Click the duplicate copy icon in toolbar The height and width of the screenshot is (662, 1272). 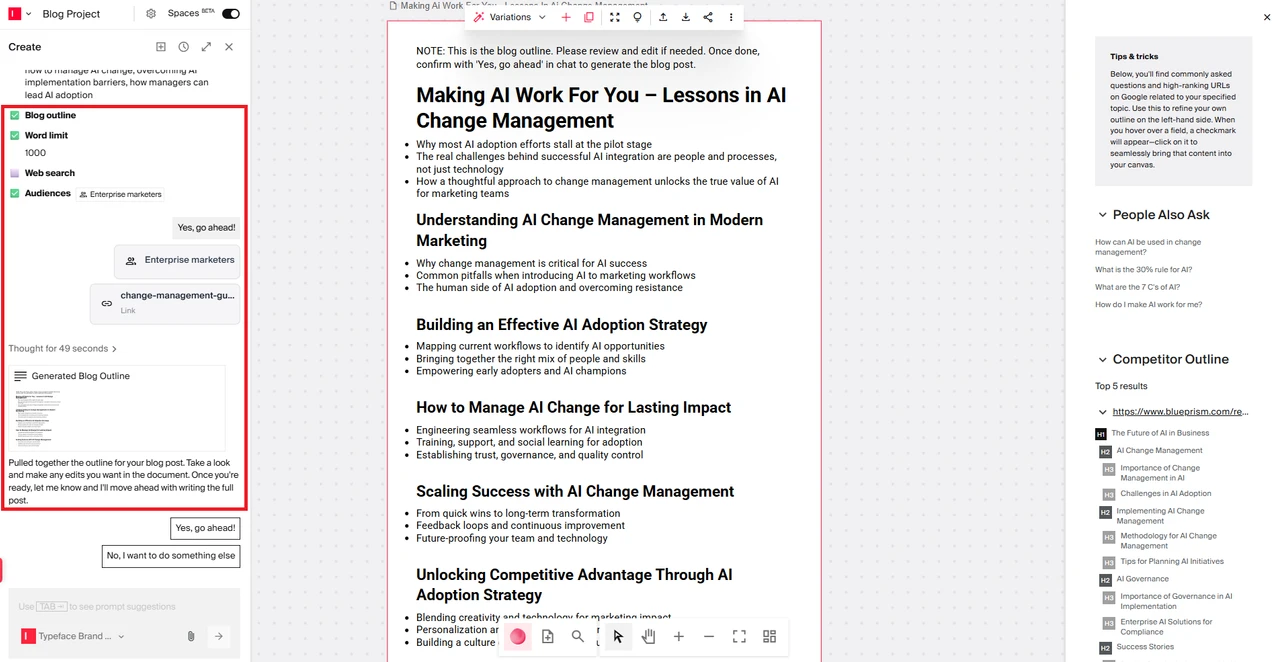589,17
